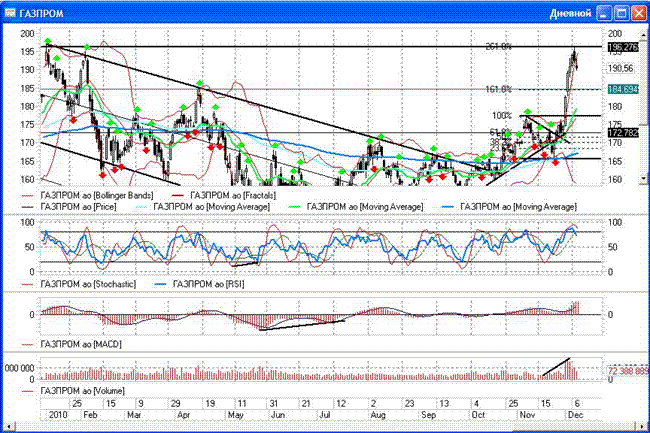Click the Oct month label
650x433 pixels.
[x=478, y=415]
